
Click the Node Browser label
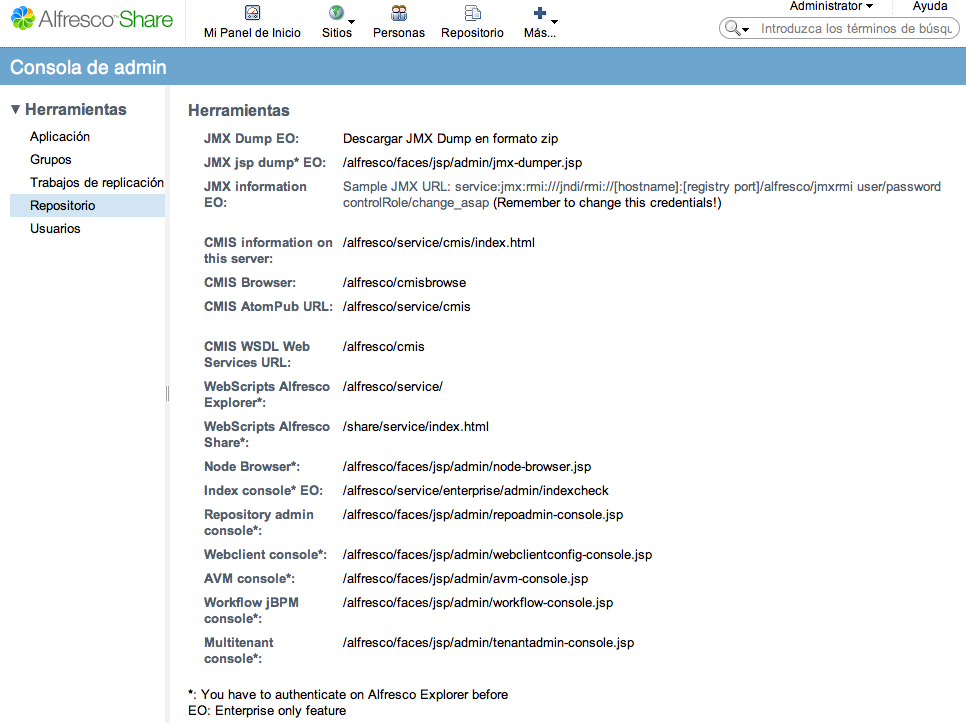(252, 467)
